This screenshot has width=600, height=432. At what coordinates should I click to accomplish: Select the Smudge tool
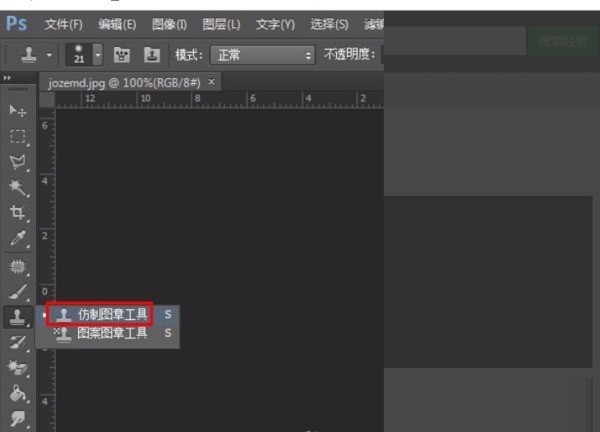18,418
